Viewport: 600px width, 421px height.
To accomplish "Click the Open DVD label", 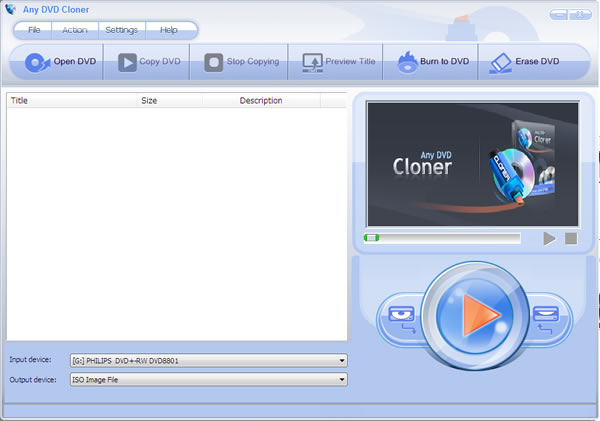I will (75, 61).
